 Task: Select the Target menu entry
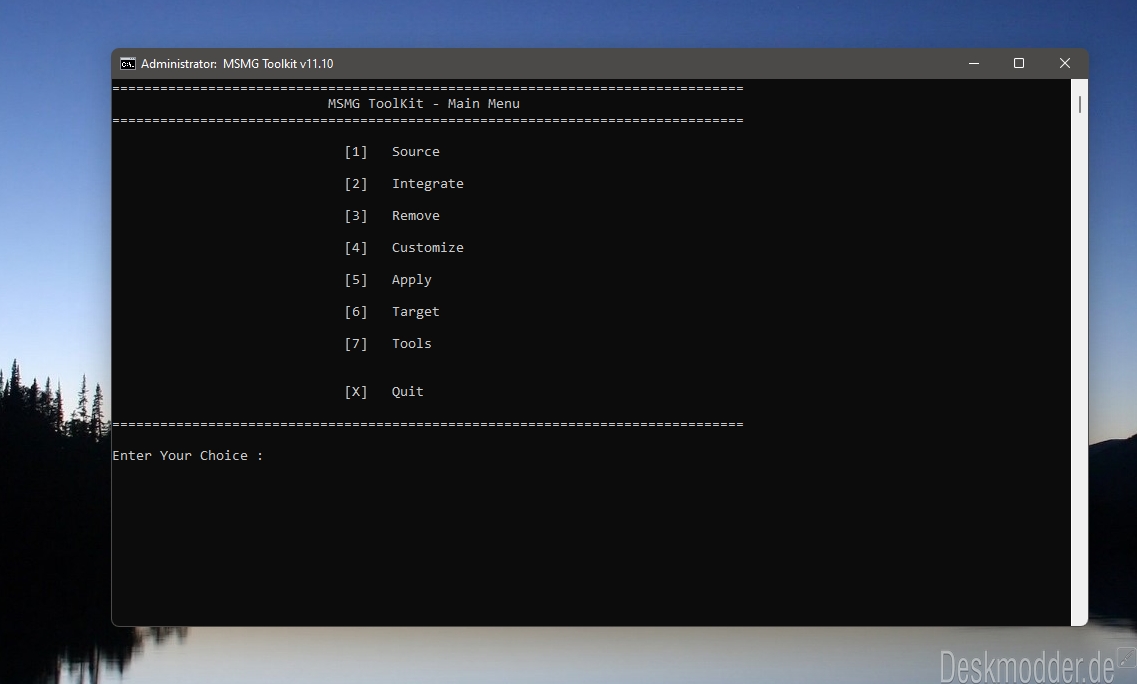click(415, 312)
